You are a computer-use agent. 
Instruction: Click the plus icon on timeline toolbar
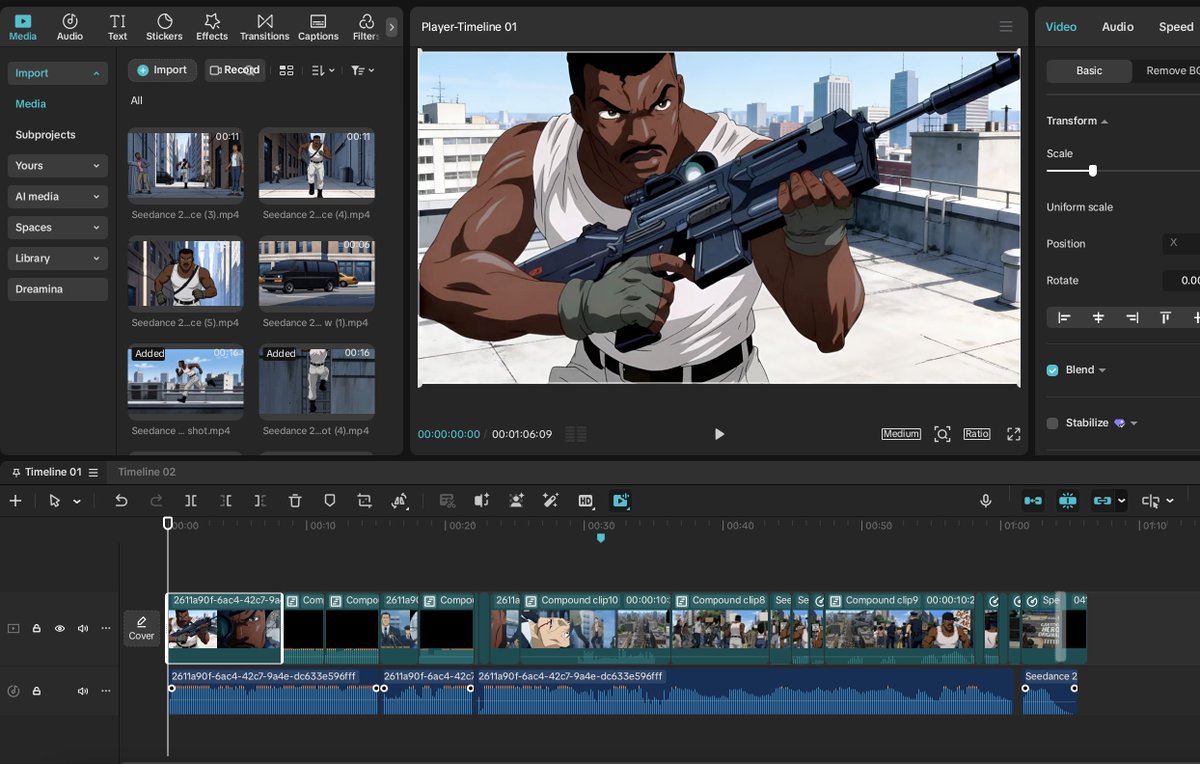(x=15, y=501)
